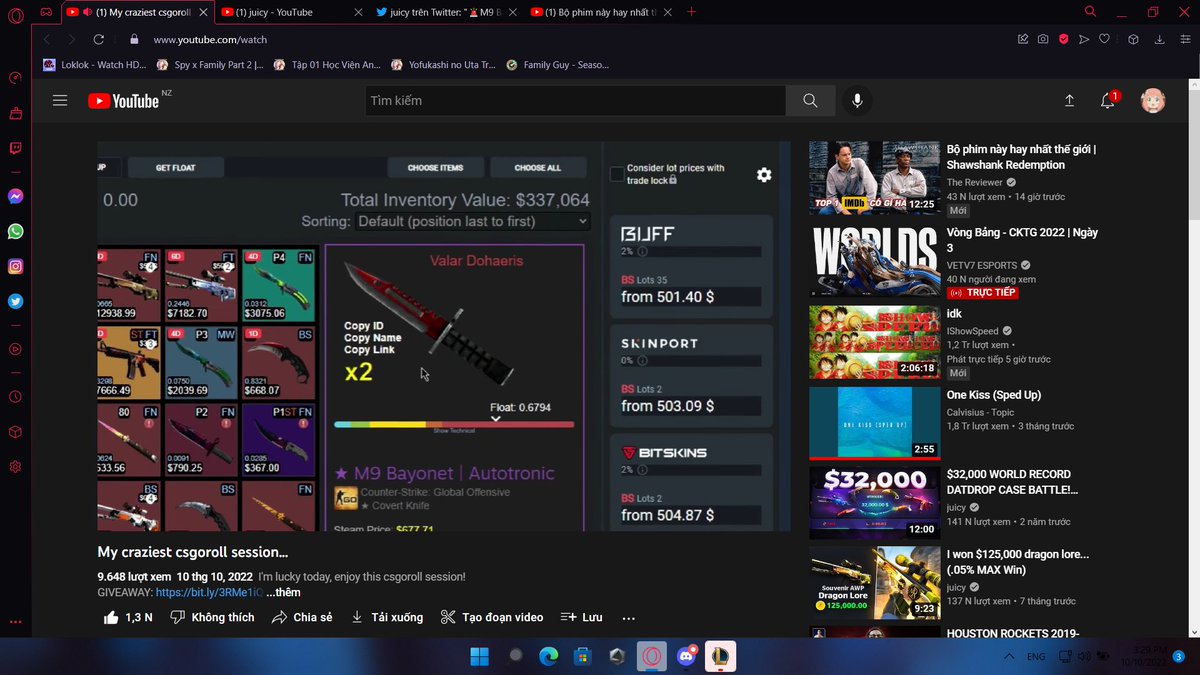1200x675 pixels.
Task: Open the settings gear in video player
Action: click(764, 175)
